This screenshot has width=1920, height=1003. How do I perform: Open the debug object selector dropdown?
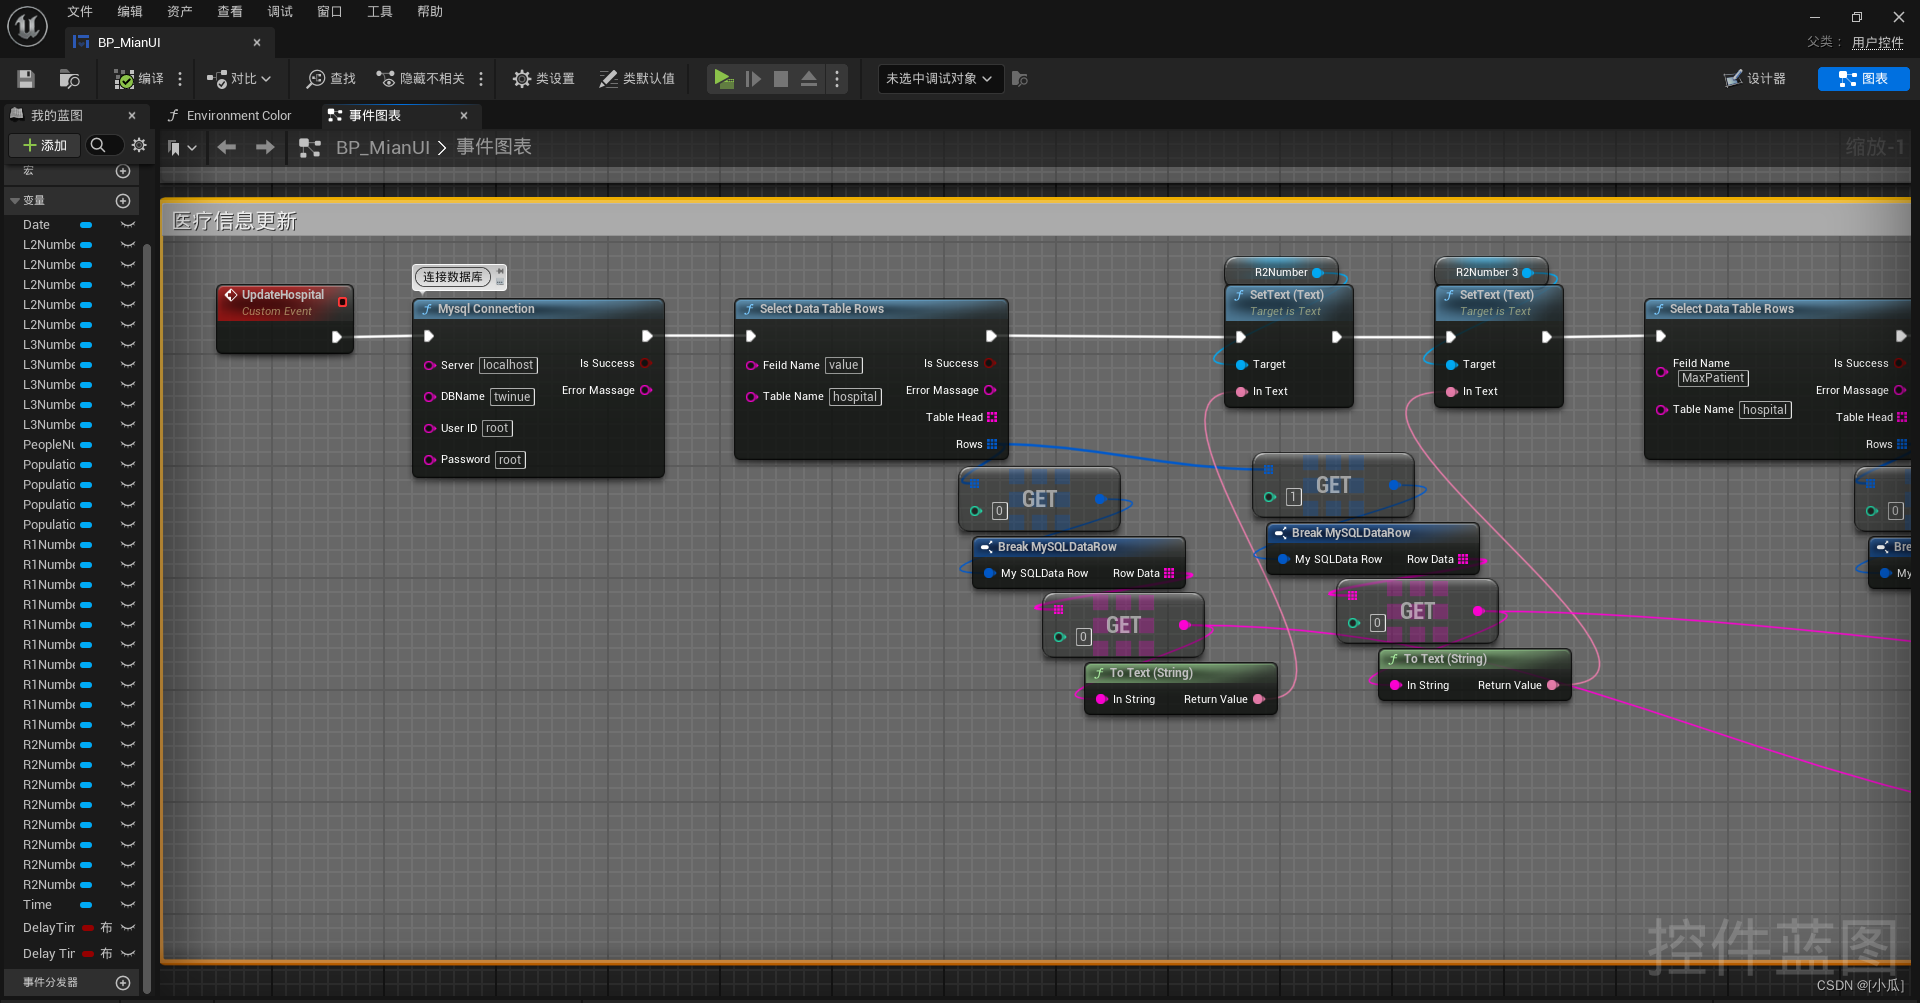[x=940, y=79]
